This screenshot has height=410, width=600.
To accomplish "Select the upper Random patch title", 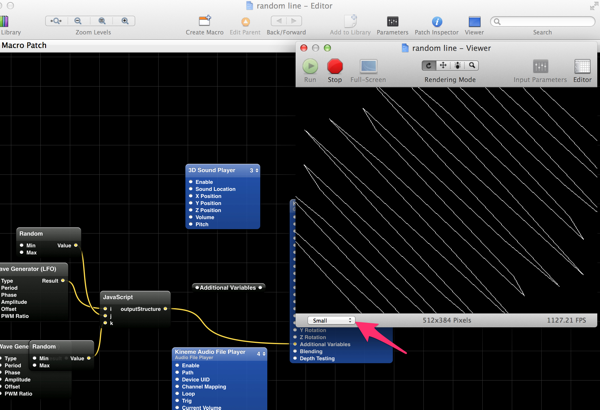I will coord(31,234).
